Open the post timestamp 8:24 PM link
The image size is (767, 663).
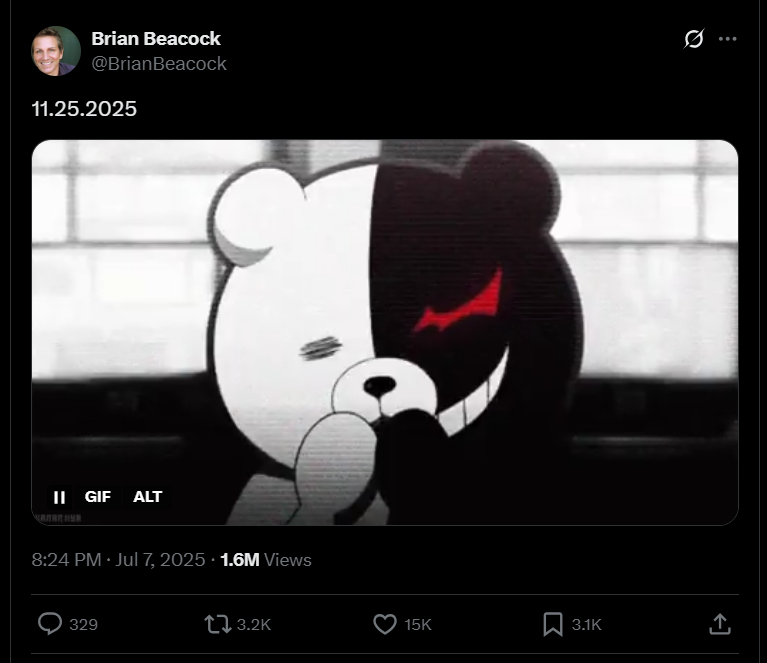(118, 560)
